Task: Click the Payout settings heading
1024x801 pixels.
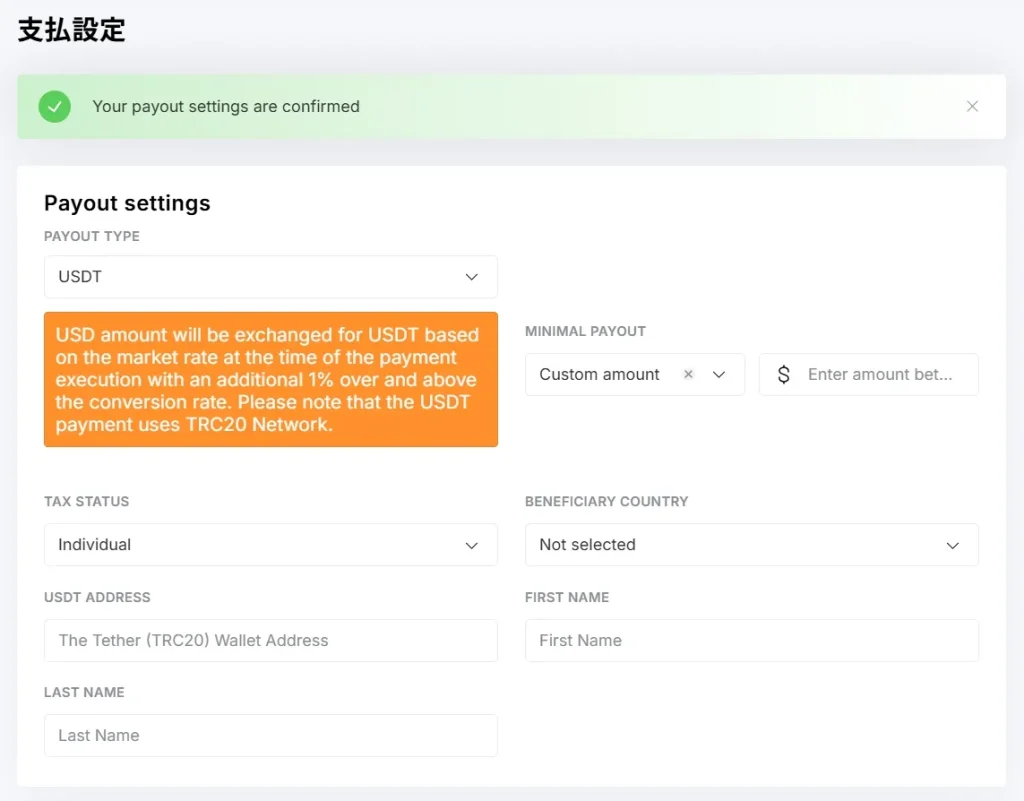Action: click(127, 203)
